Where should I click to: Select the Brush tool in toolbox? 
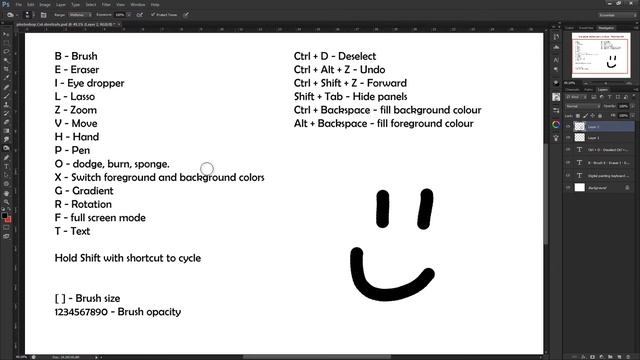[6, 96]
